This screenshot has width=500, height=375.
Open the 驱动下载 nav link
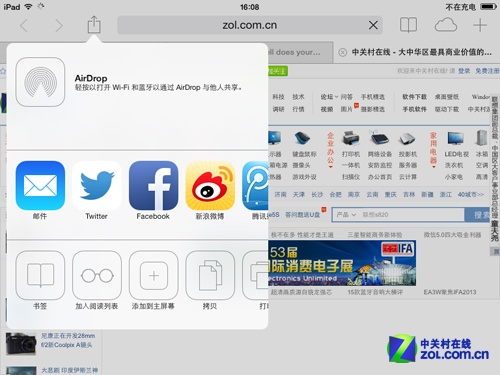point(447,109)
